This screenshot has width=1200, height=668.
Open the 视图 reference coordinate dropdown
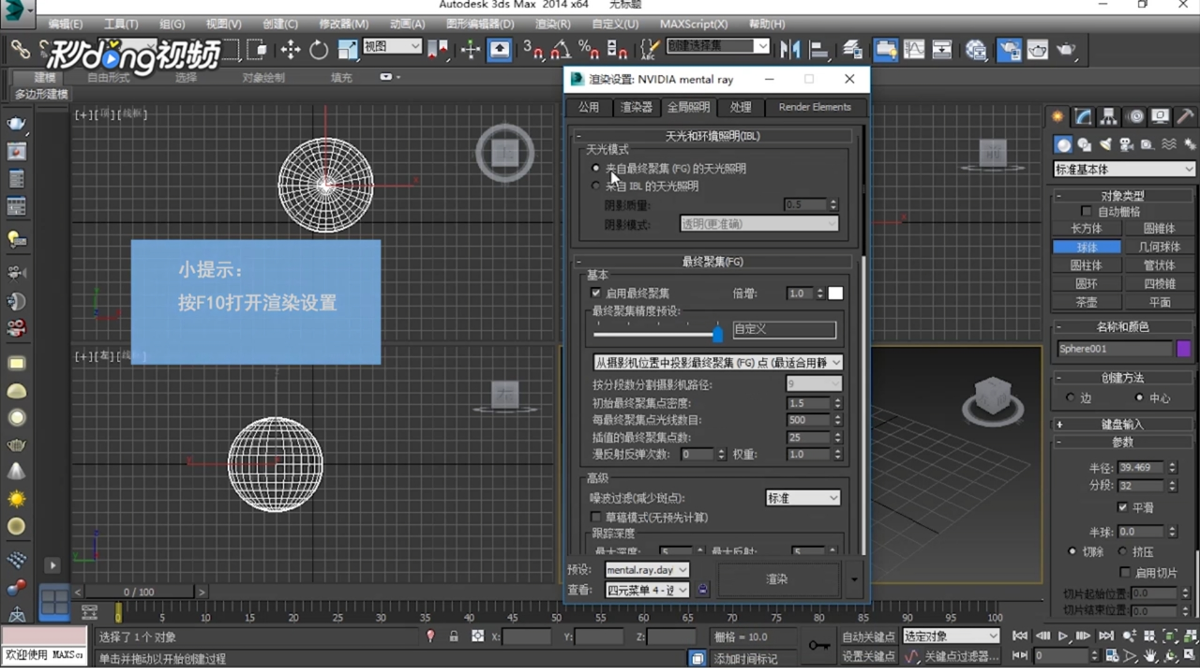click(392, 46)
